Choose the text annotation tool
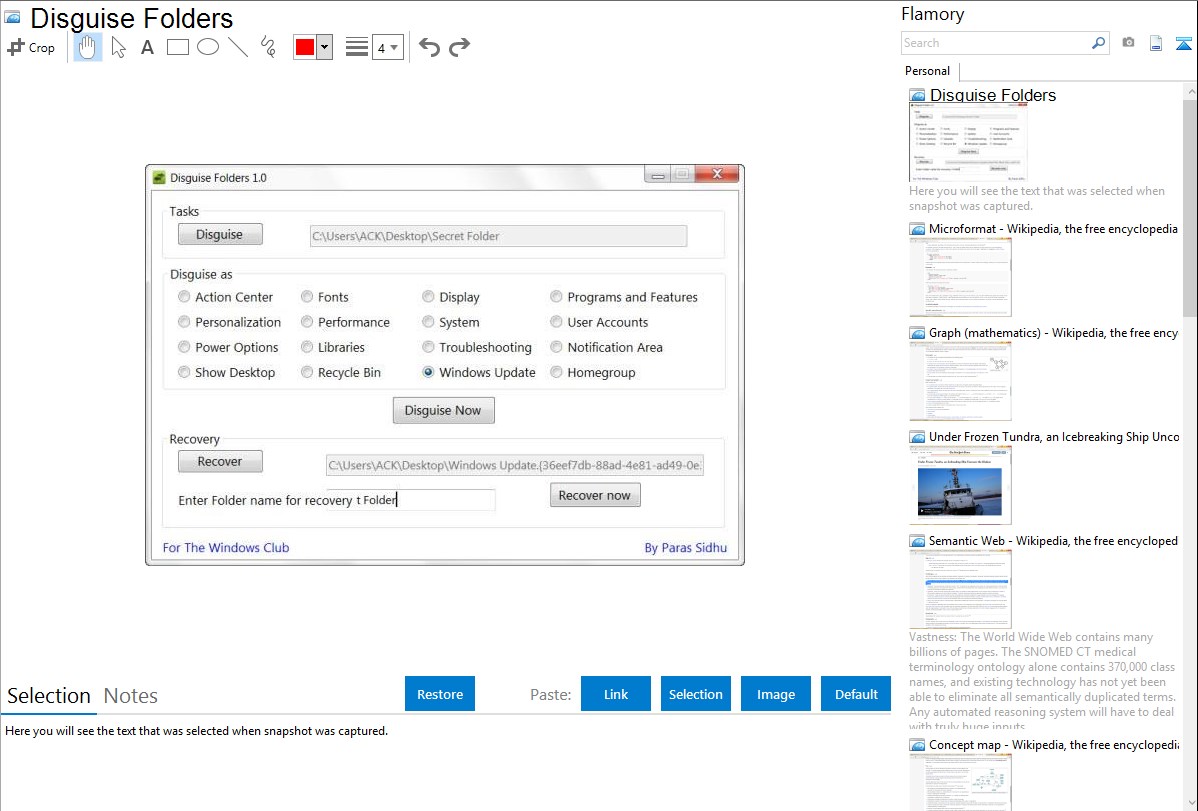 coord(147,47)
